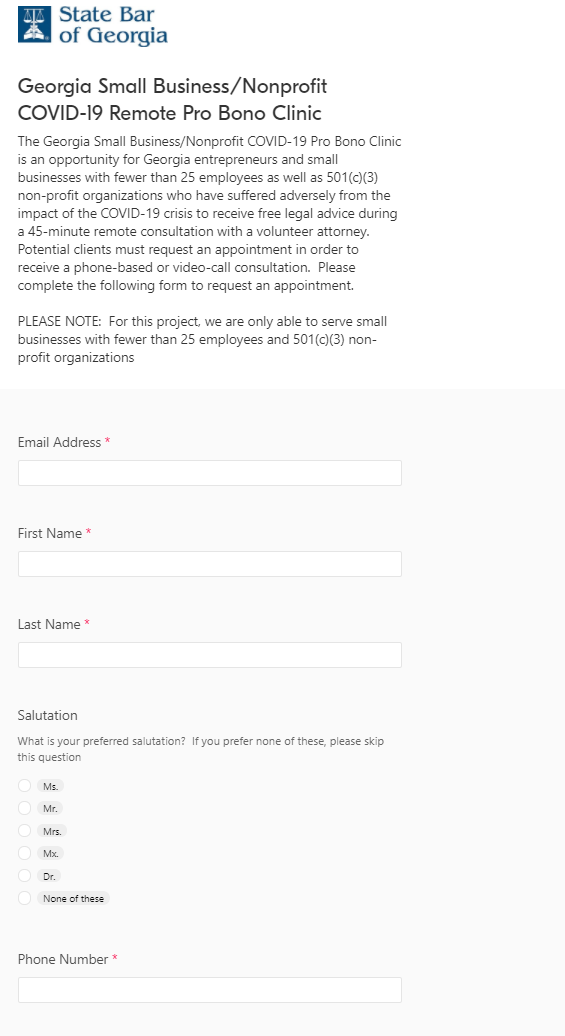Select the Mrs. radio button
This screenshot has height=1036, width=565.
pos(24,831)
